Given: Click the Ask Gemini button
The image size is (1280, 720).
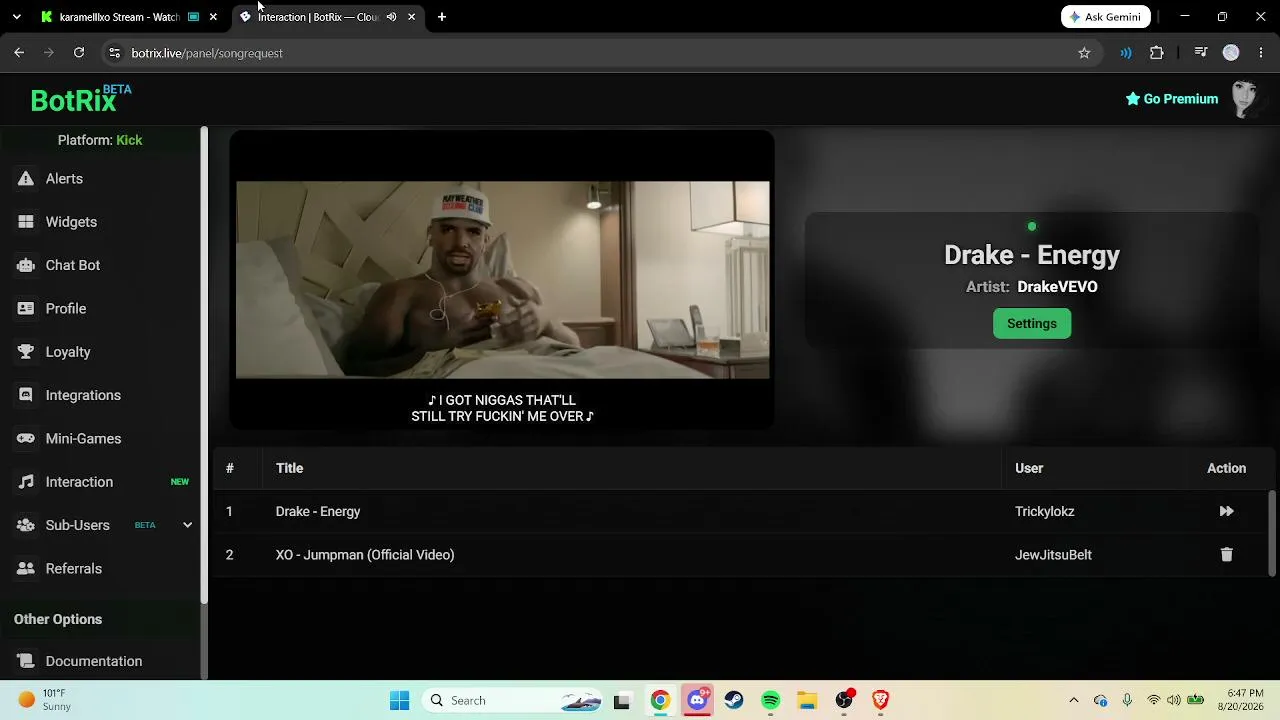Looking at the screenshot, I should pos(1106,17).
